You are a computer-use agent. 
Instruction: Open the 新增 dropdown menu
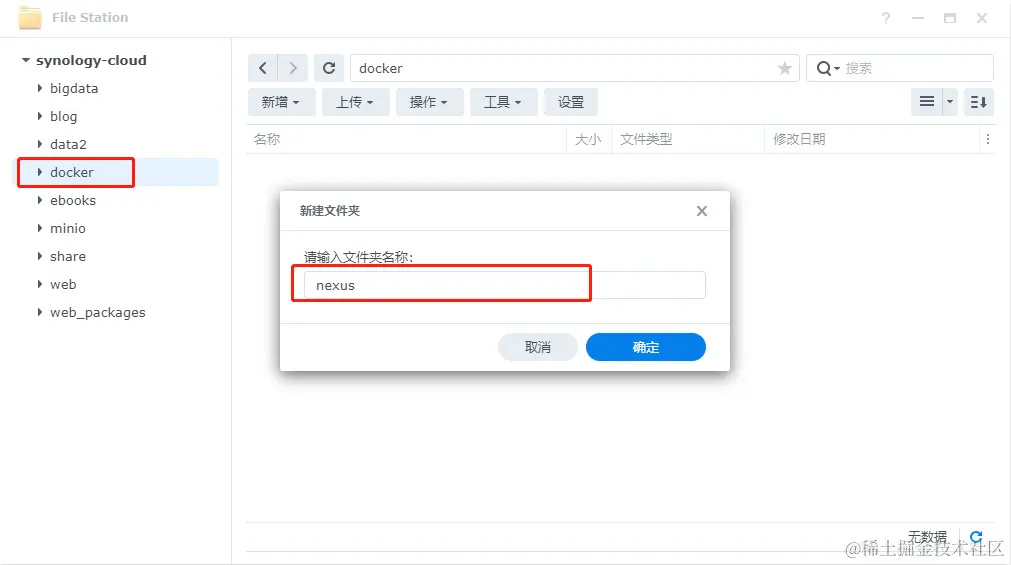[281, 102]
